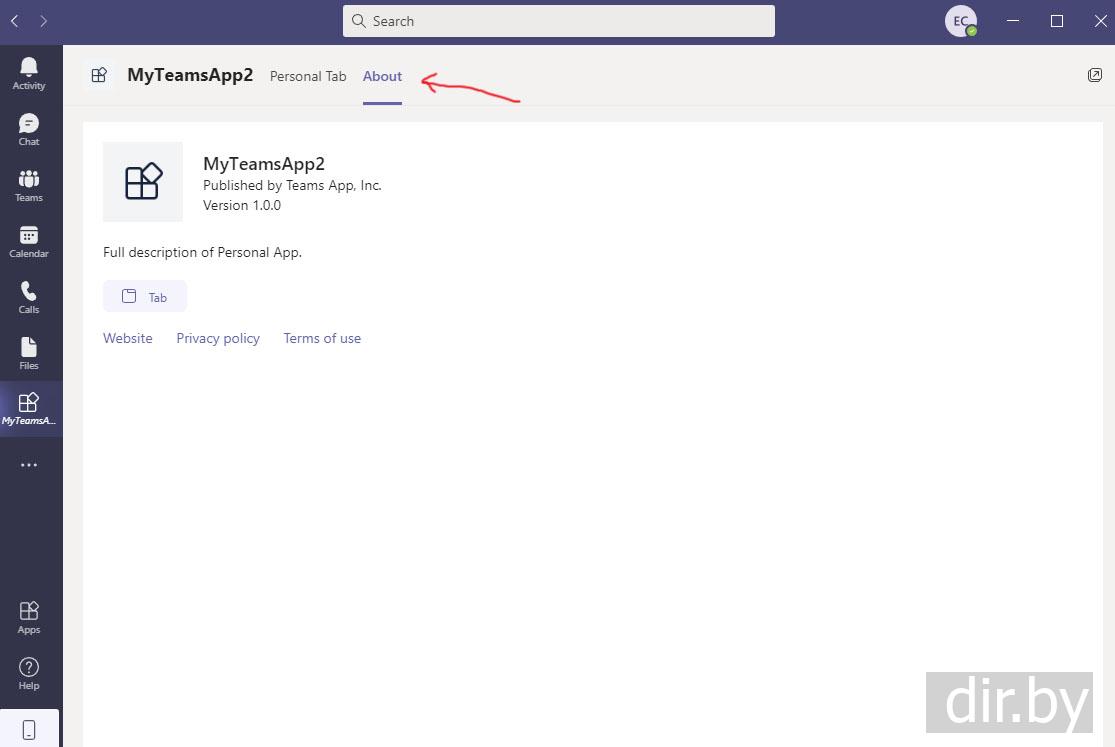The height and width of the screenshot is (747, 1115).
Task: Open the Calendar
Action: click(29, 242)
